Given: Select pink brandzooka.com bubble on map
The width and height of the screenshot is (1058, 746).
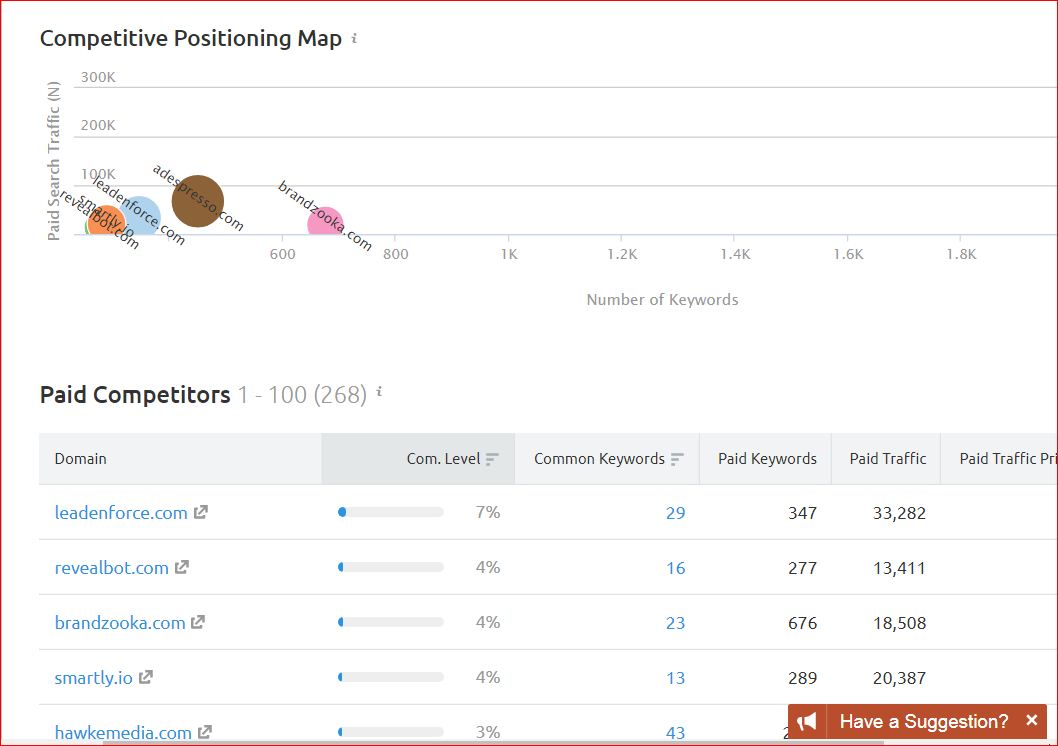Looking at the screenshot, I should pyautogui.click(x=325, y=222).
